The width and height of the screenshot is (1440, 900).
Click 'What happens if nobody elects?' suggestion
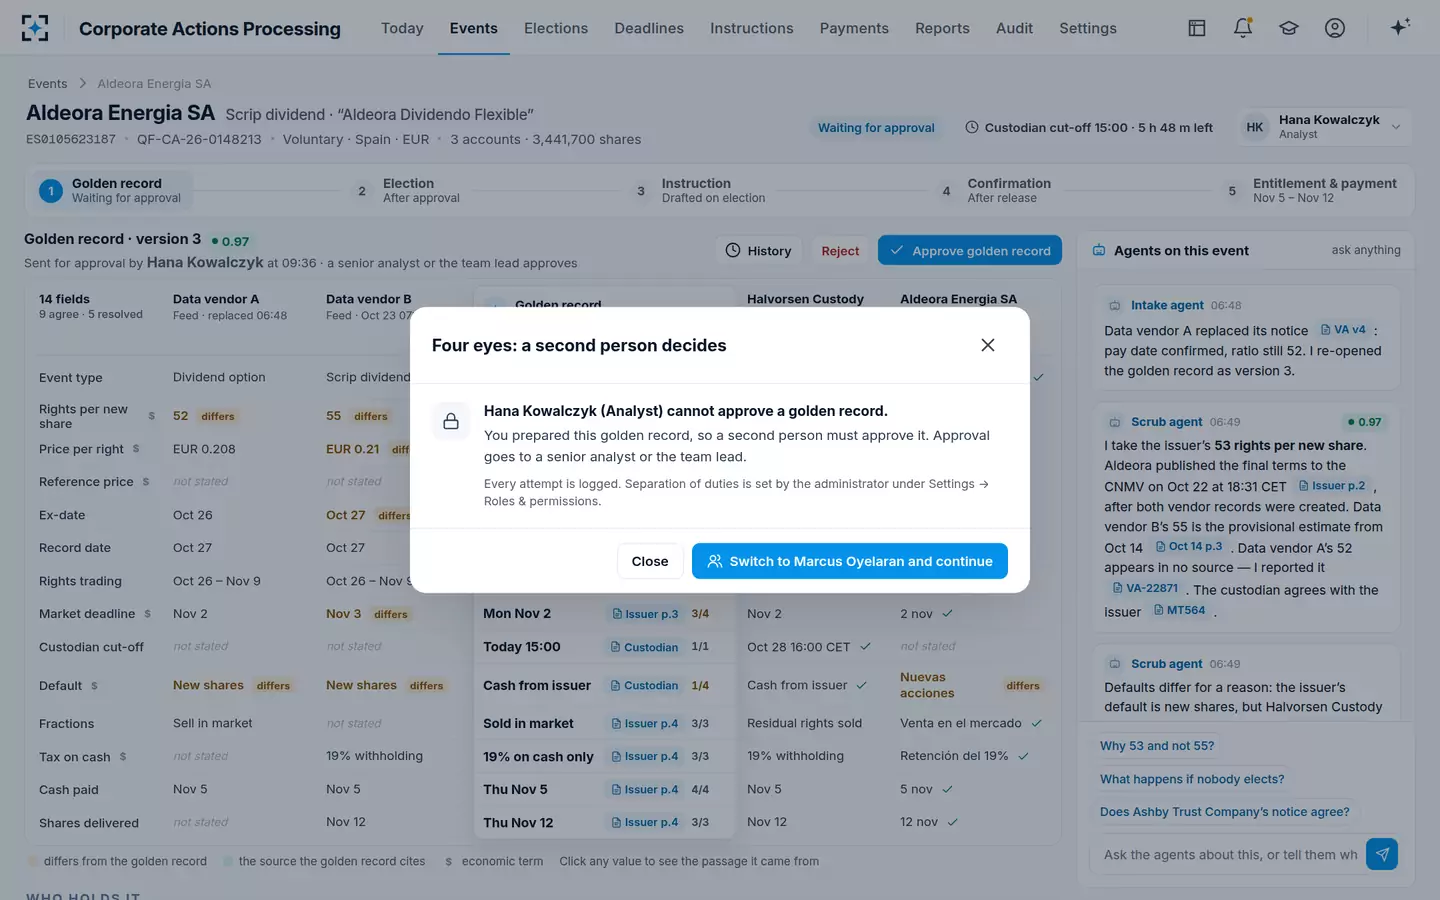point(1192,779)
